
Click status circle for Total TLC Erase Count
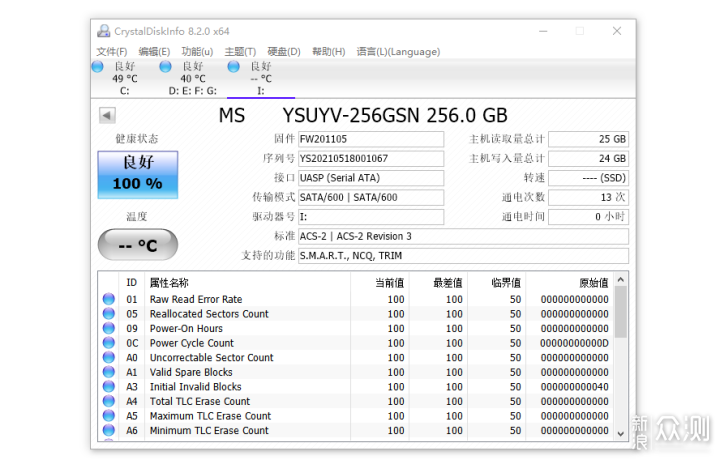(109, 401)
